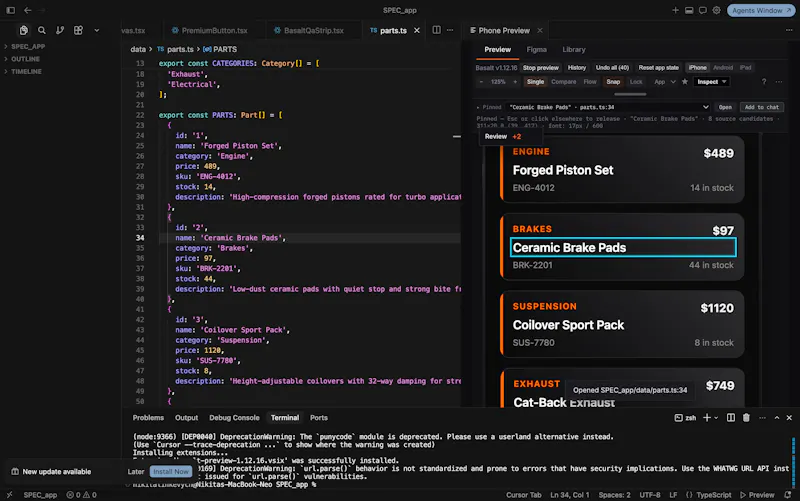
Task: Select the iPad device option
Action: pos(745,67)
